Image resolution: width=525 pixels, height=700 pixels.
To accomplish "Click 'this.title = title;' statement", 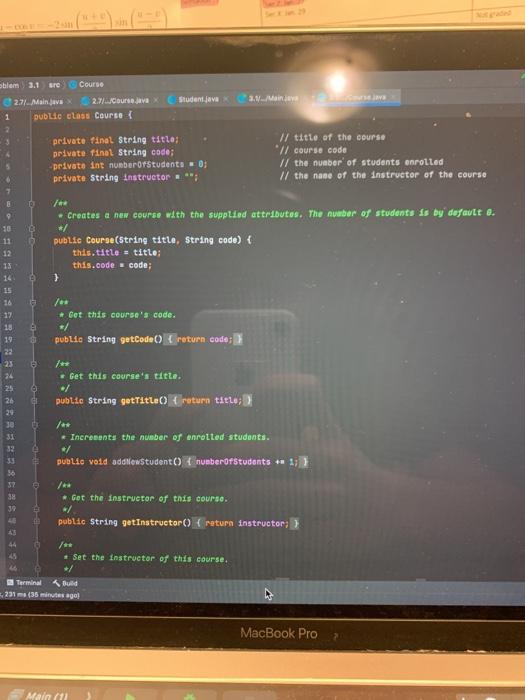I will 117,253.
